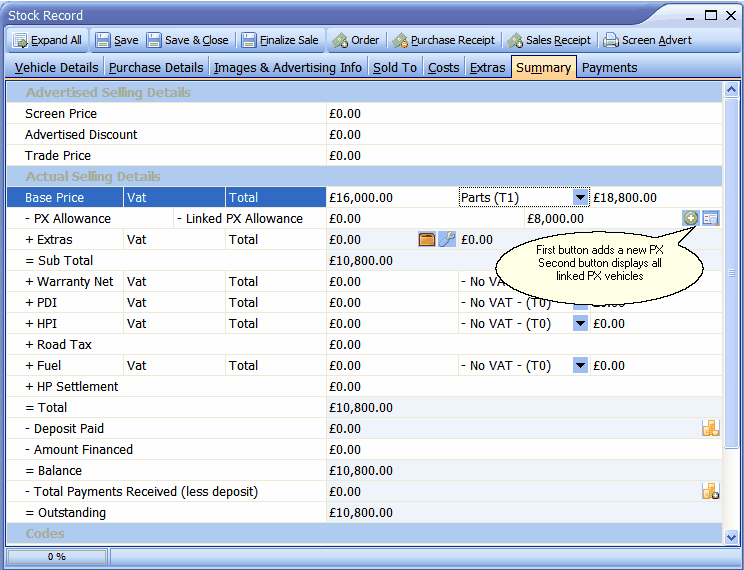Close the Stock Record window
Image resolution: width=744 pixels, height=570 pixels.
coord(731,16)
